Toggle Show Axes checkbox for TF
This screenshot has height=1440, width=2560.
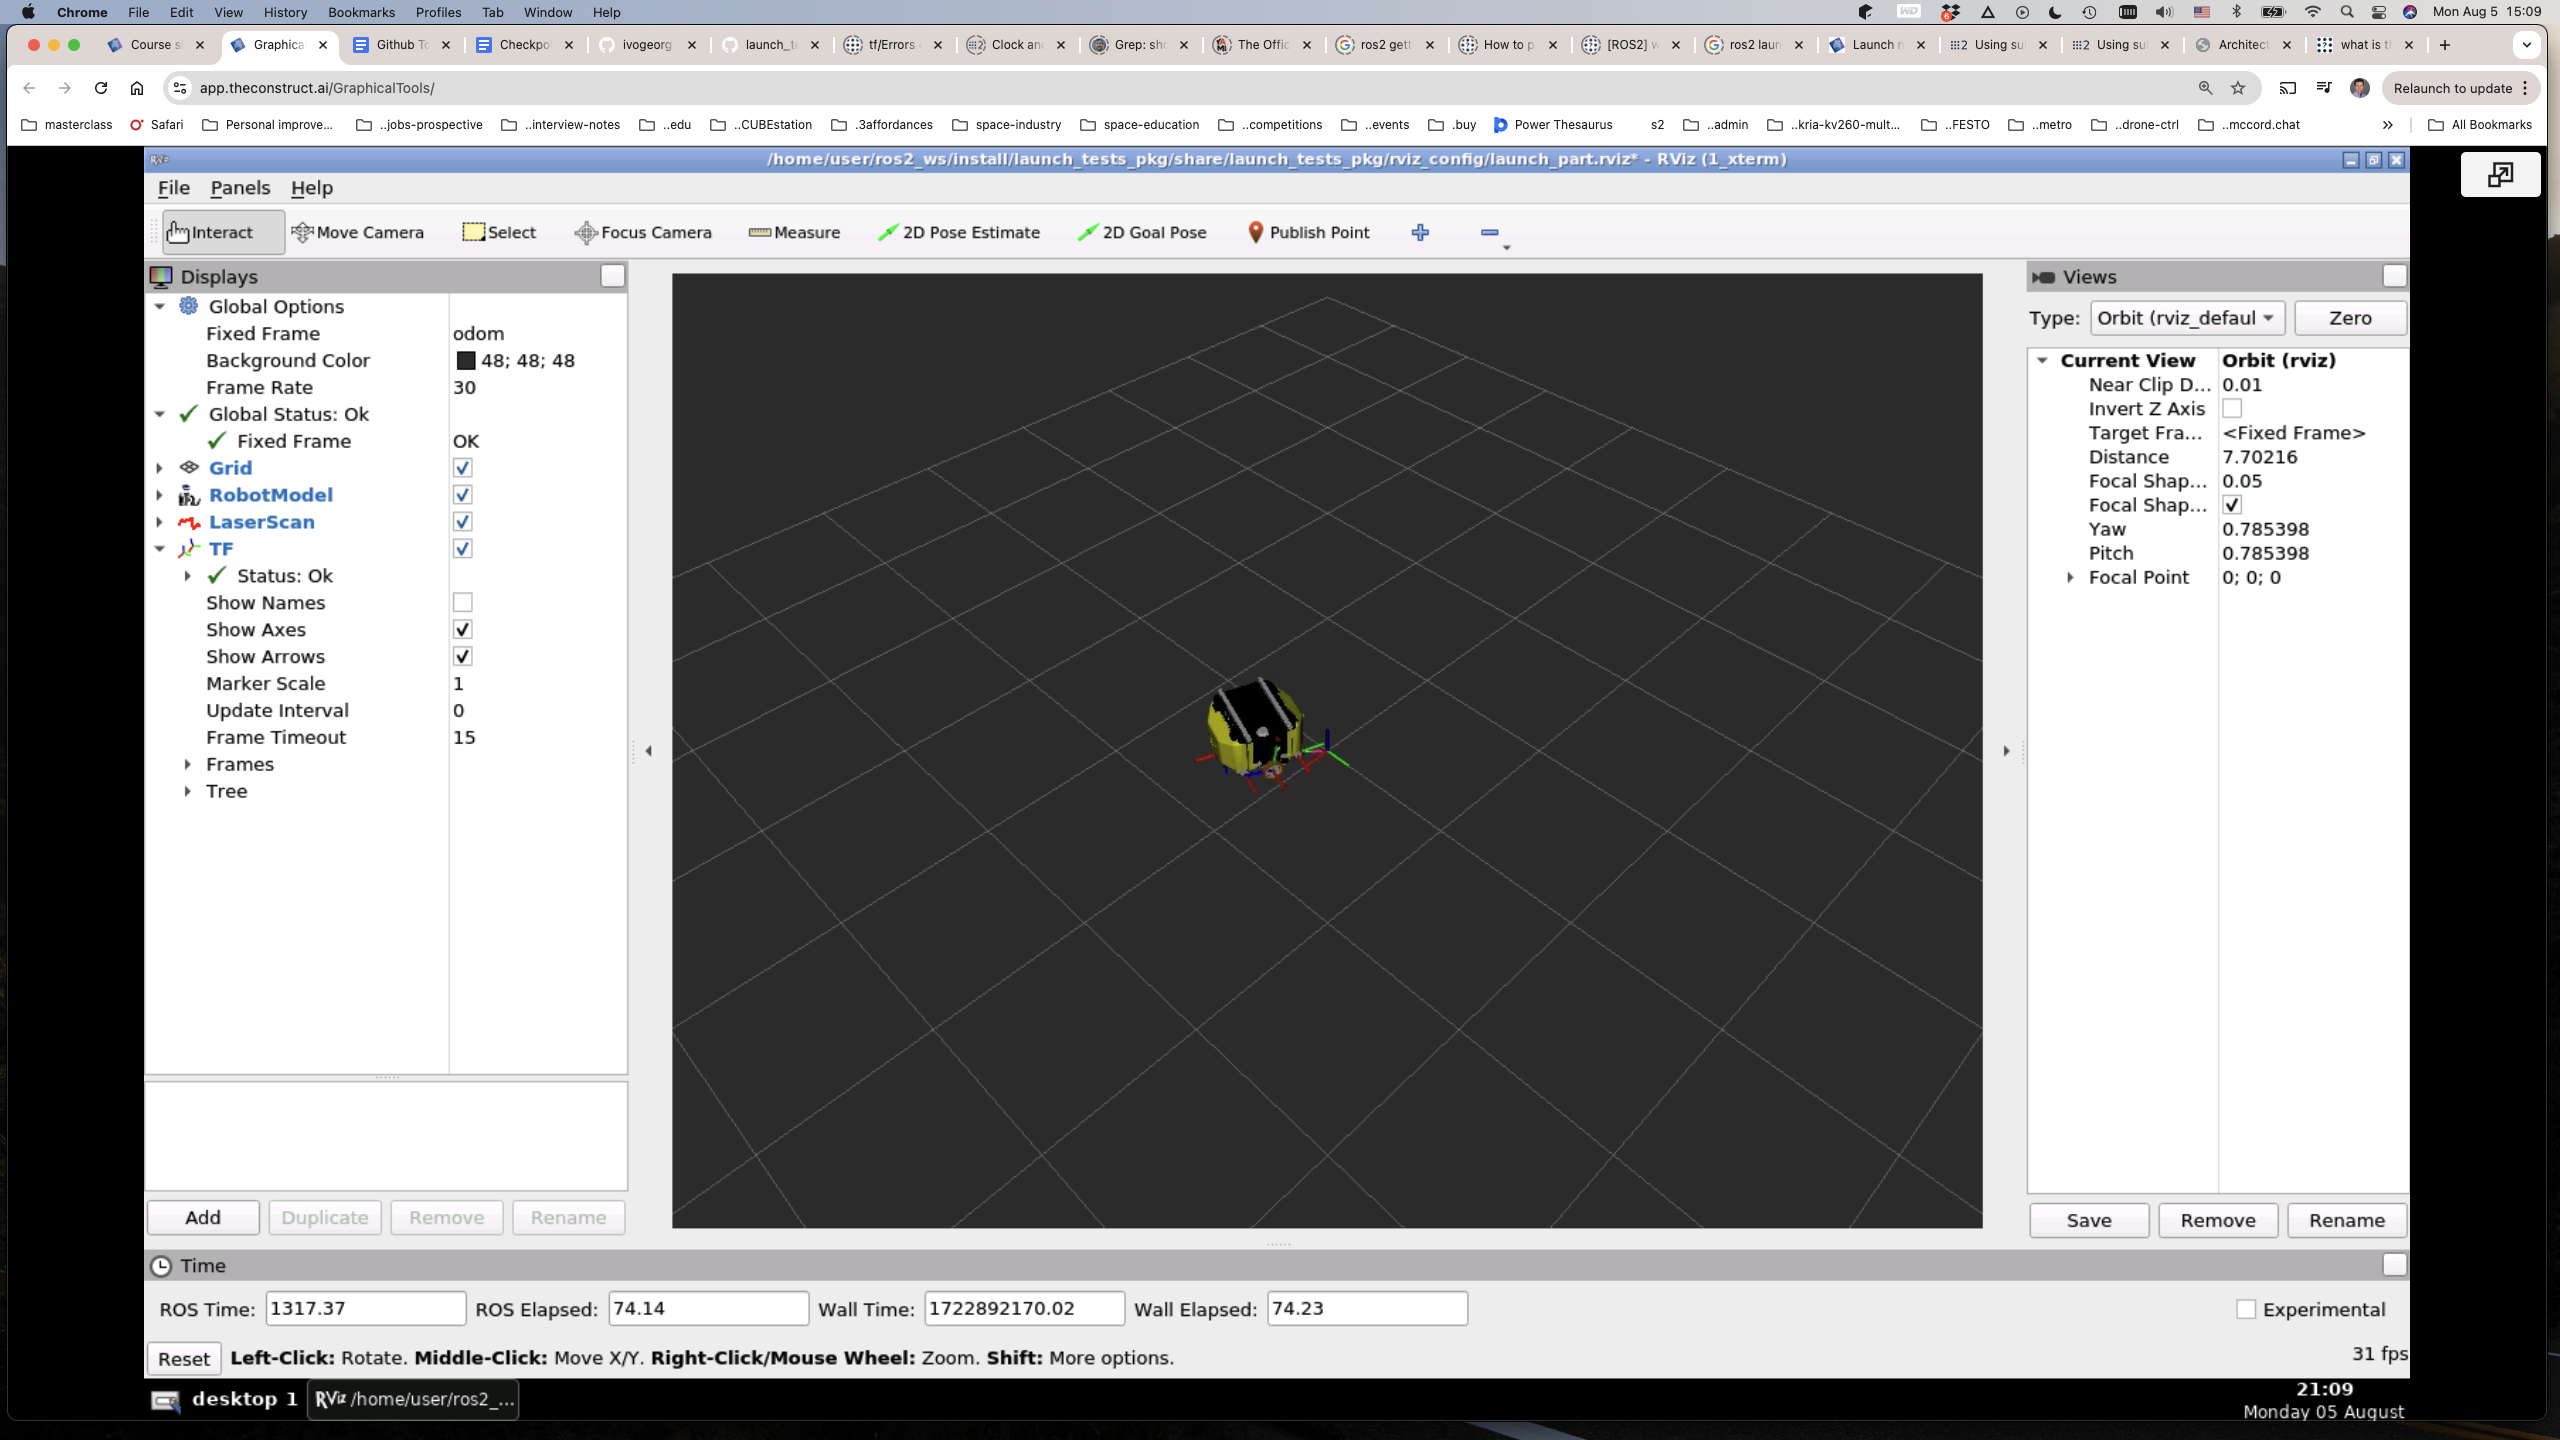462,629
